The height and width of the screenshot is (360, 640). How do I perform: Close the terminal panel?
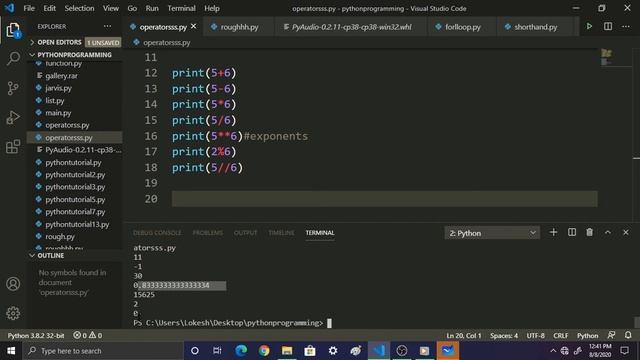point(626,233)
